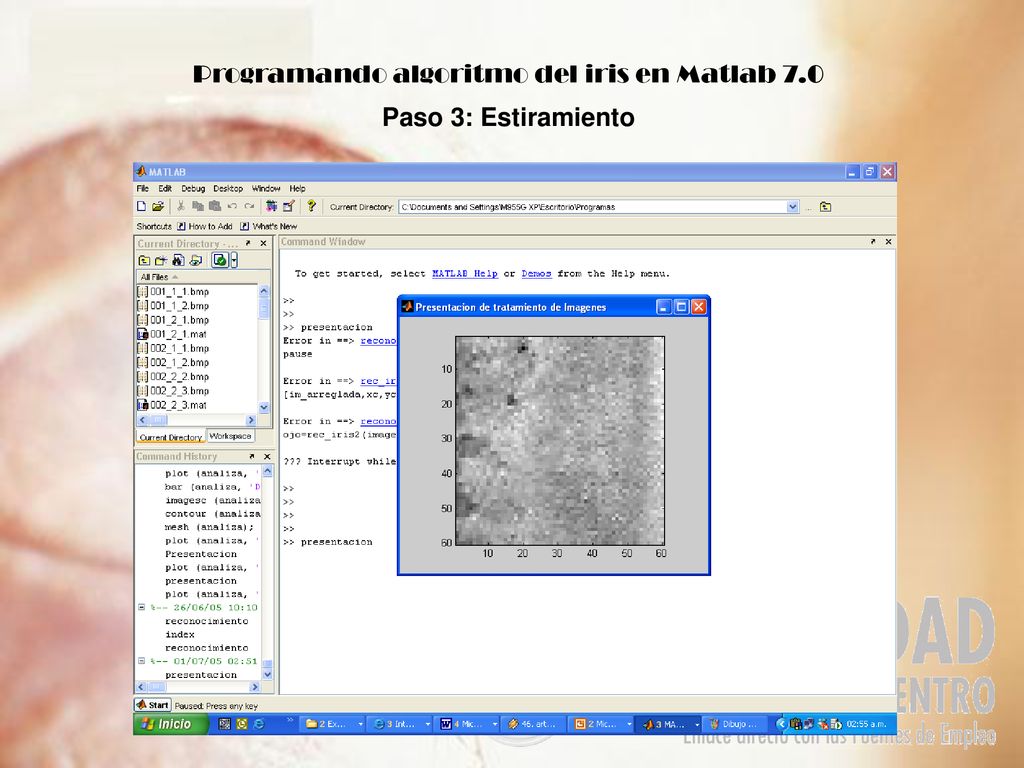
Task: Click the file list horizontal scroll-right arrow
Action: (x=251, y=420)
